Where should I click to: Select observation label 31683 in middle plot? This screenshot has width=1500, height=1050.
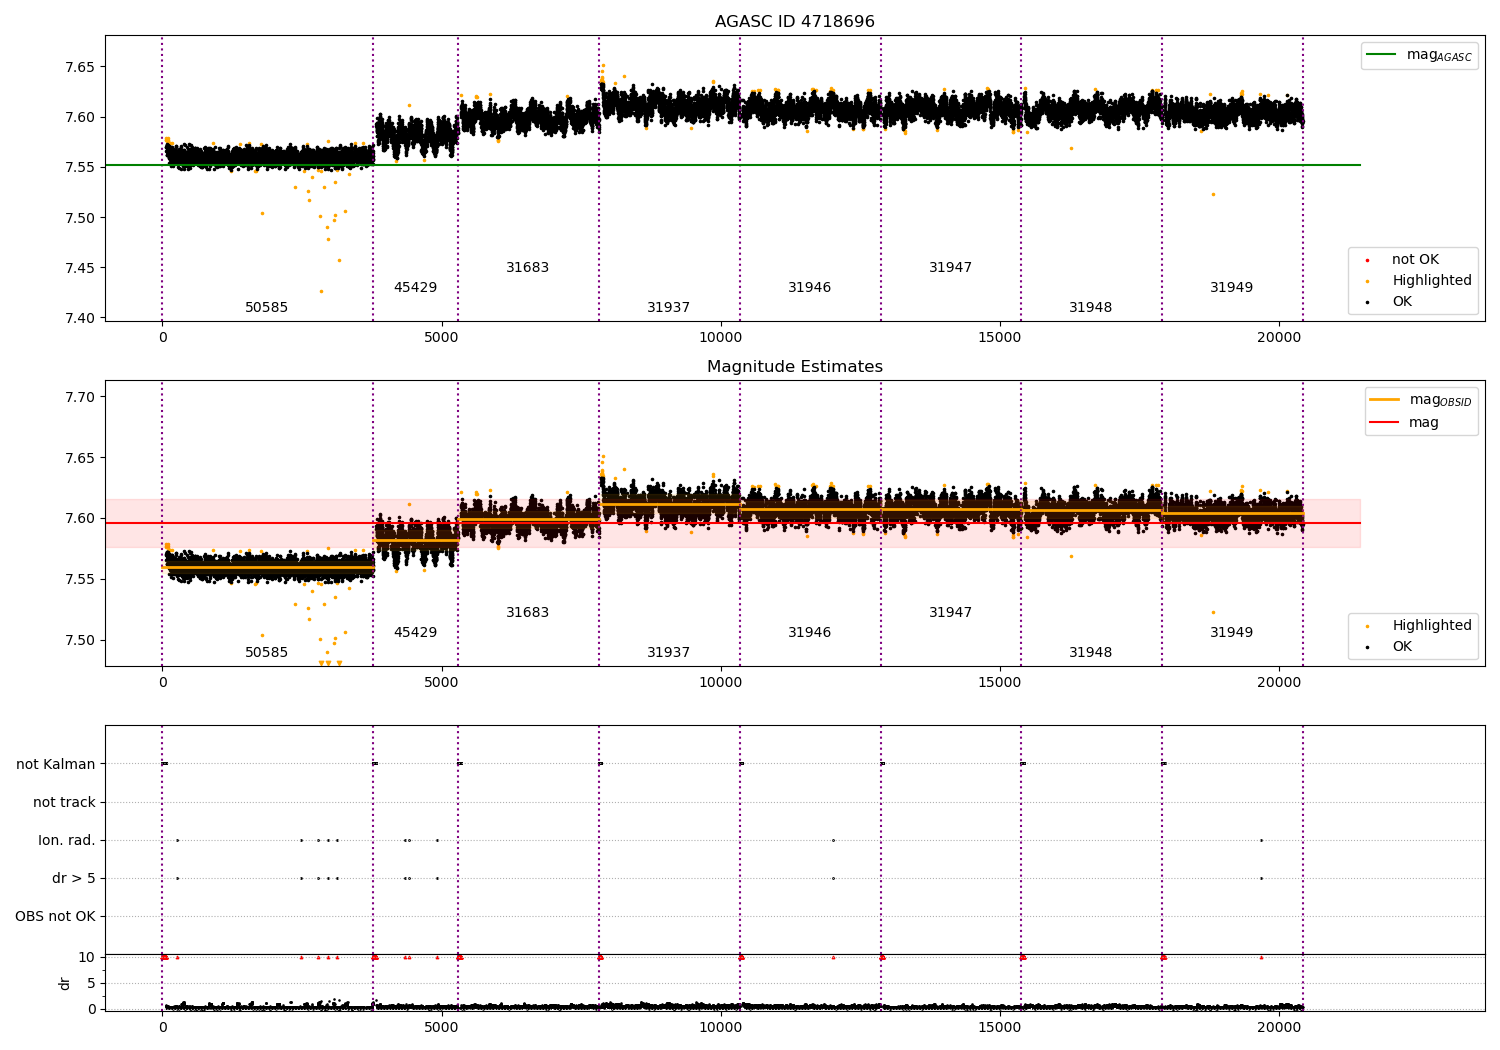pos(527,613)
